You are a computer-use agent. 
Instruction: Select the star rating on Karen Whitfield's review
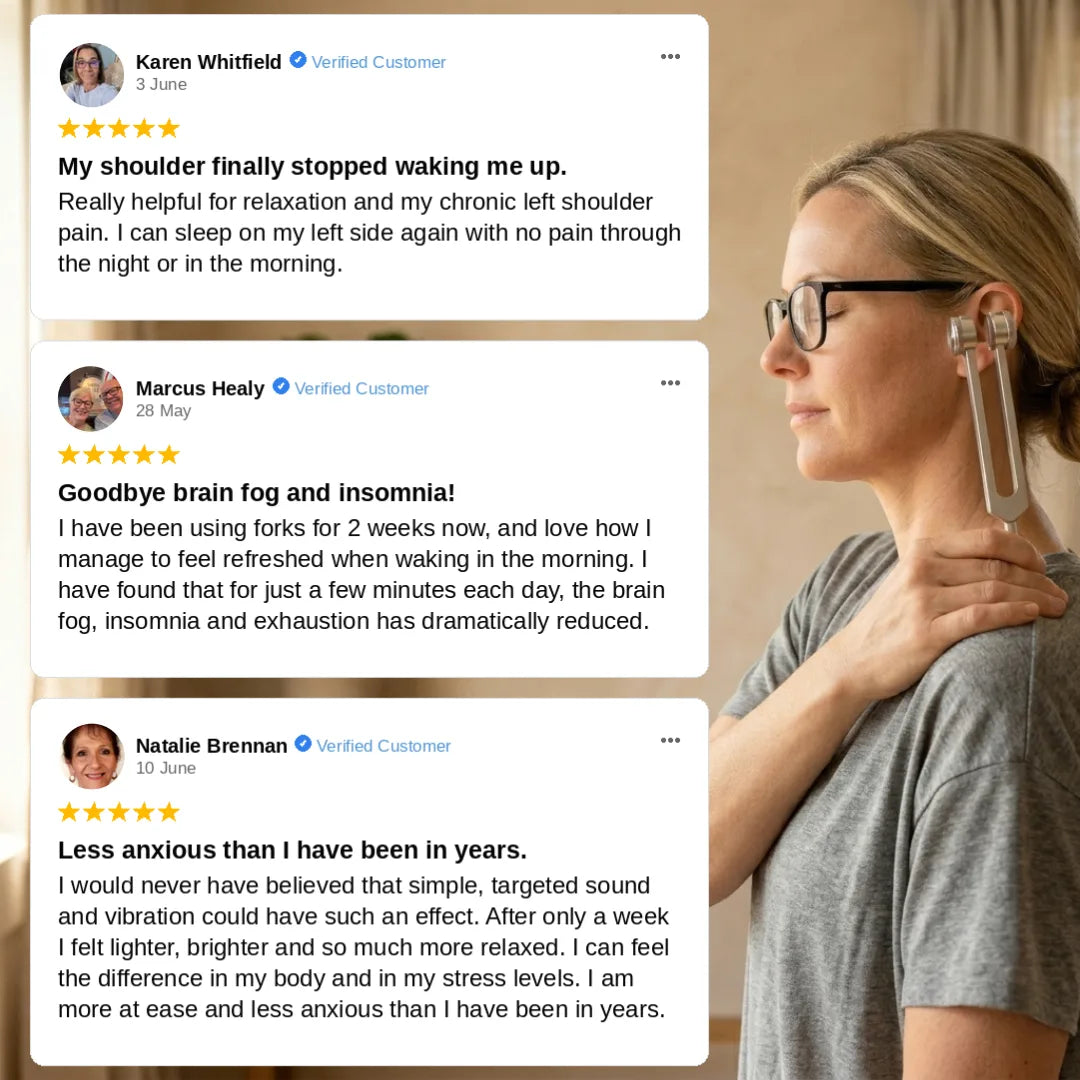point(118,128)
